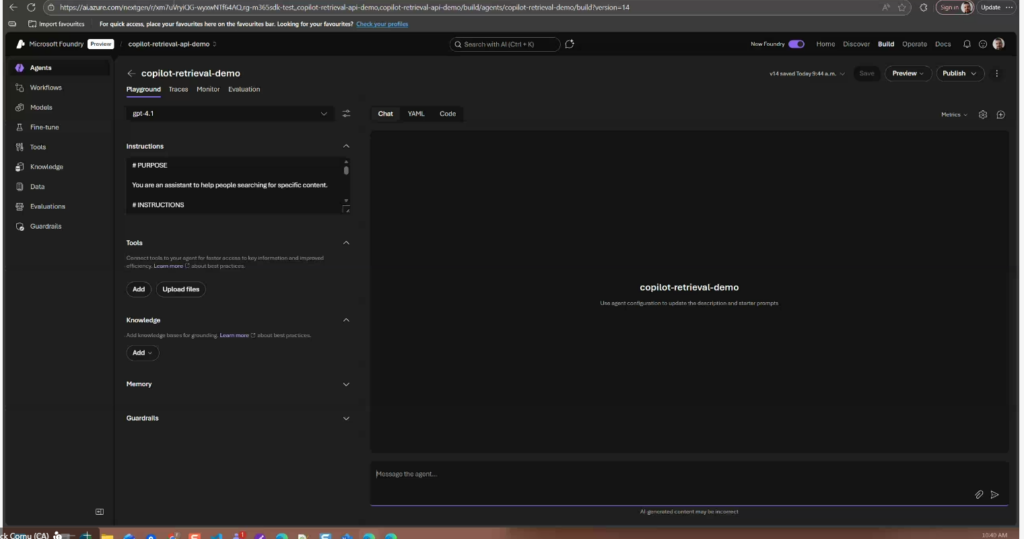Click the attach file paperclip icon

click(x=979, y=494)
